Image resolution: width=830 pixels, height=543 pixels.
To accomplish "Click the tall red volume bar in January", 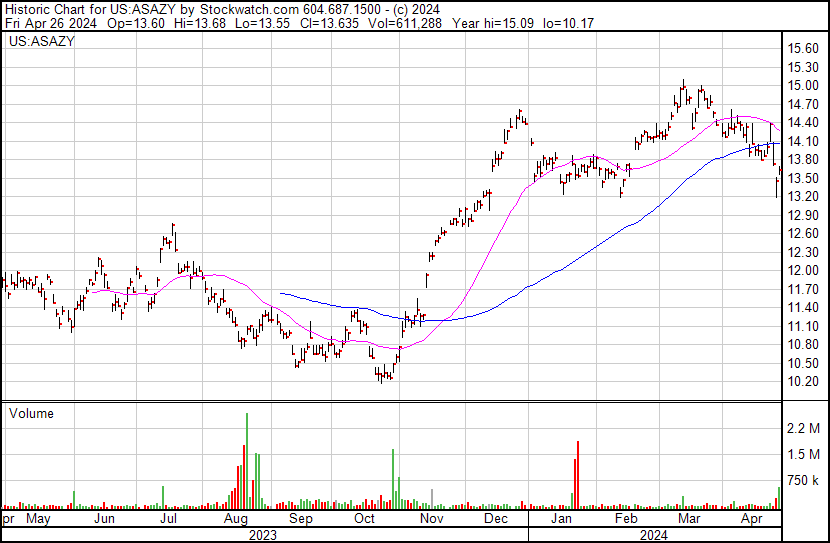I will (x=578, y=475).
